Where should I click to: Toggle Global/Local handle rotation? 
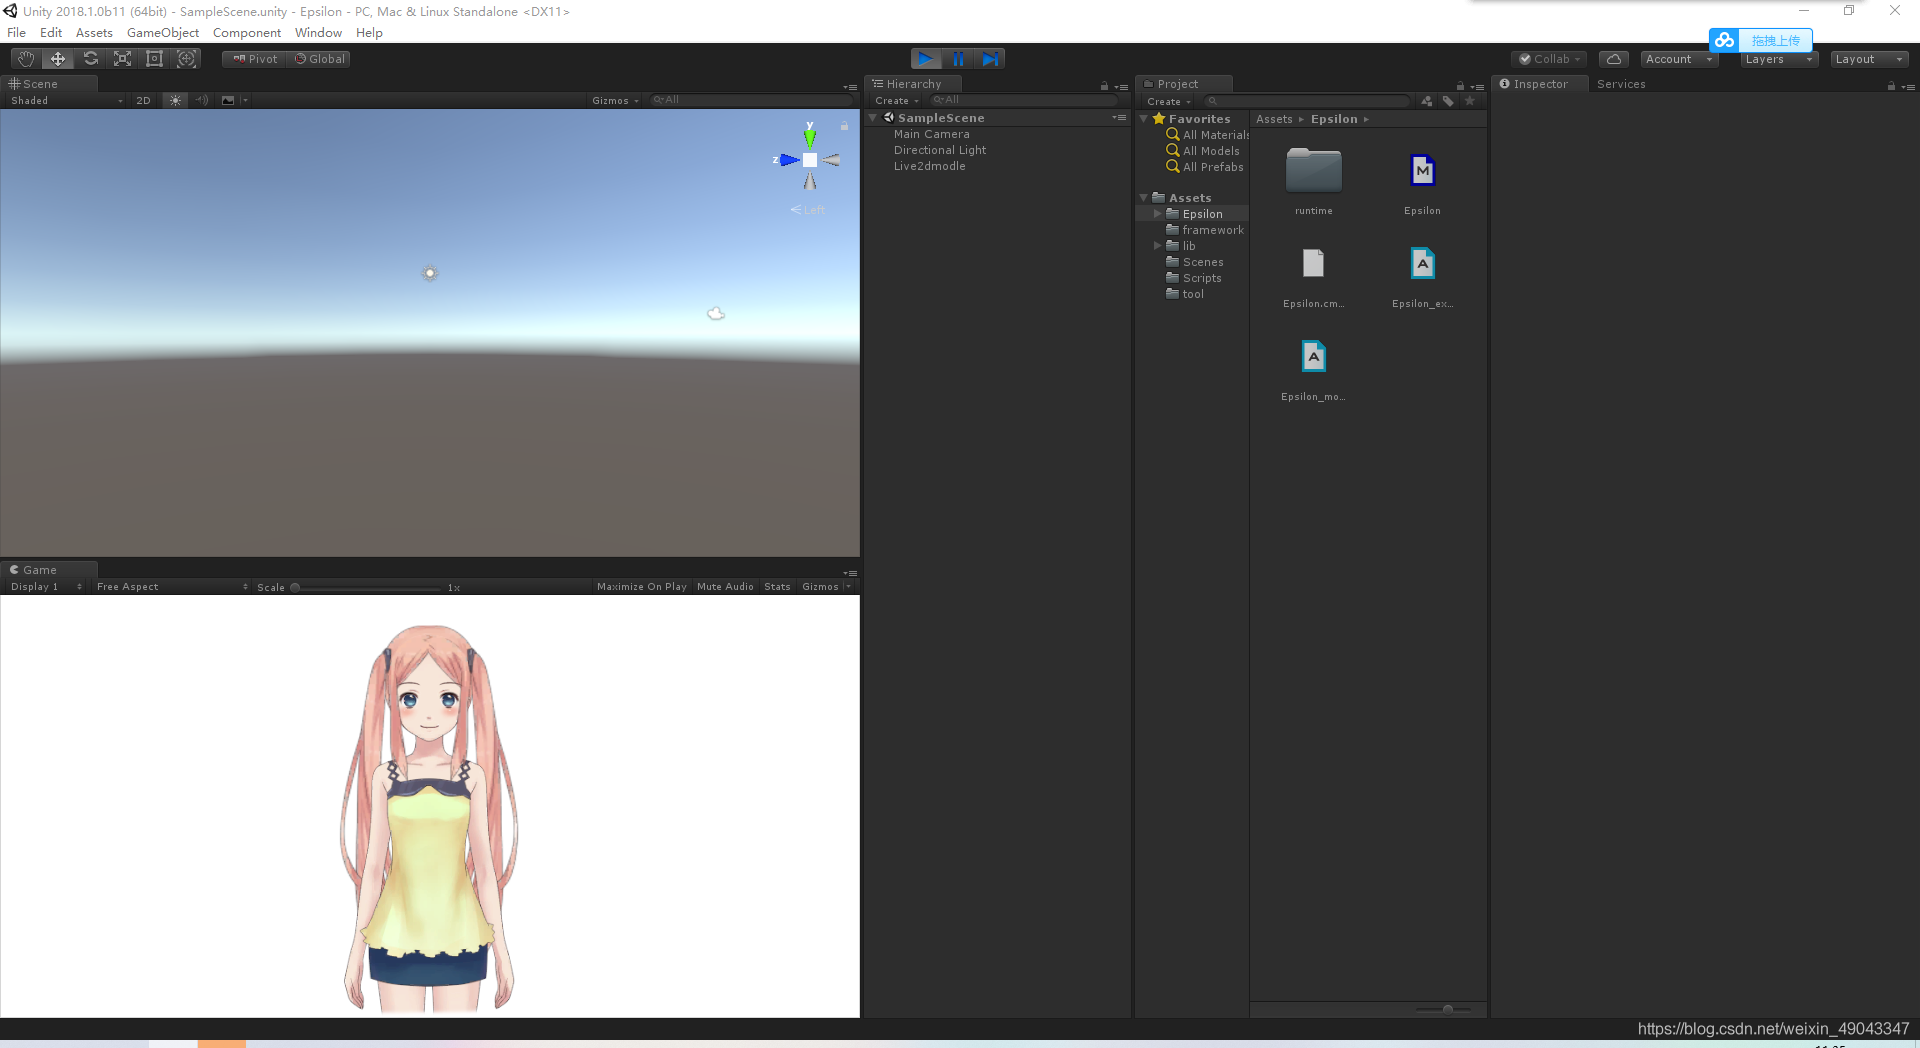[319, 59]
